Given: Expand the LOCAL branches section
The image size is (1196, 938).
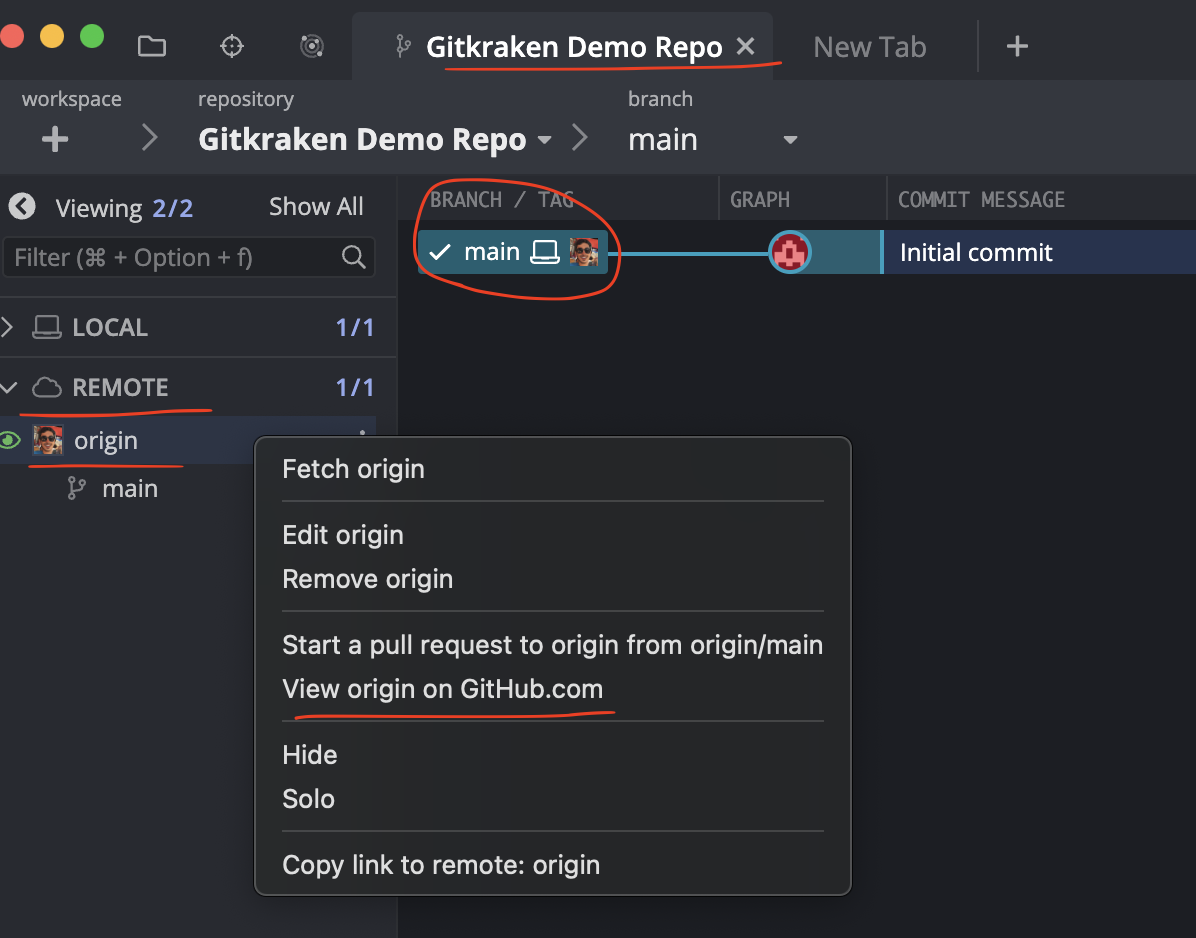Looking at the screenshot, I should point(10,327).
